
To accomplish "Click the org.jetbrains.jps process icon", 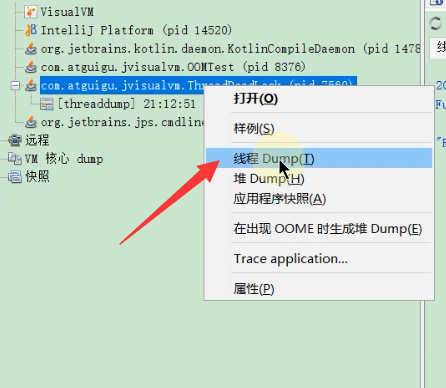I will (x=31, y=122).
